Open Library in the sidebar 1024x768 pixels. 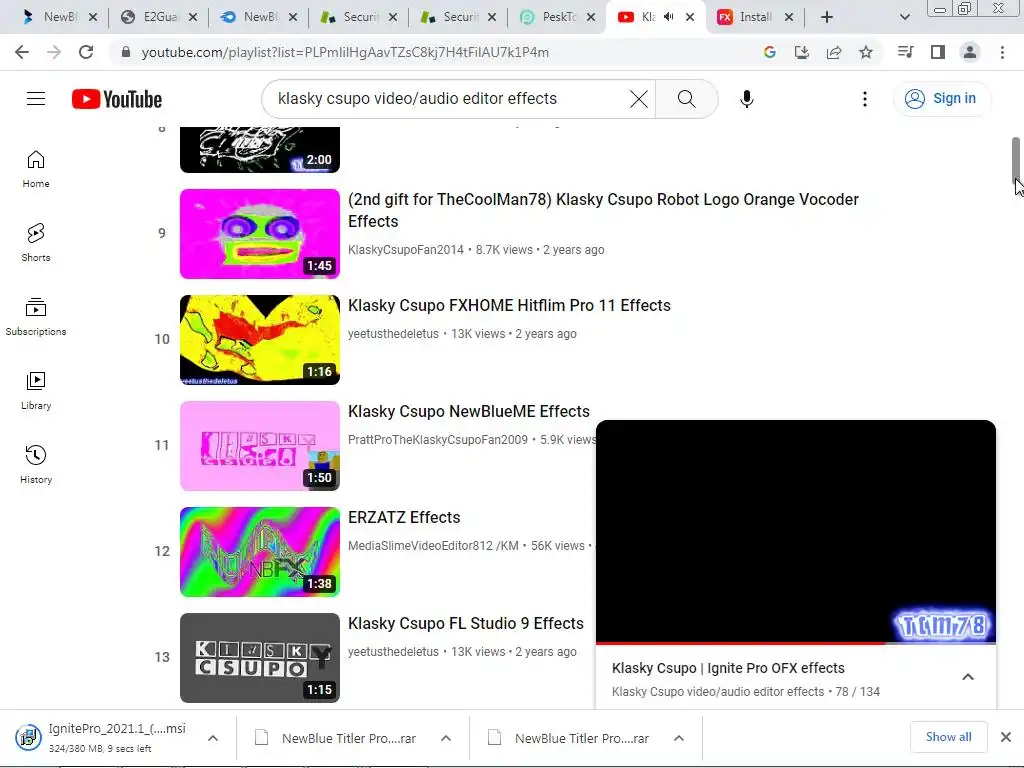(36, 391)
